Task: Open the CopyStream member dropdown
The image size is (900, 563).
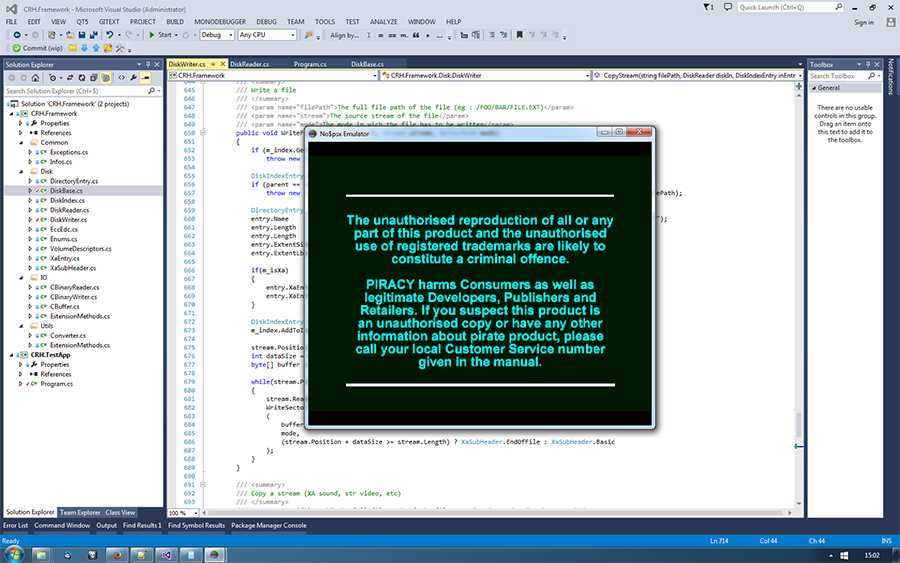Action: 698,75
